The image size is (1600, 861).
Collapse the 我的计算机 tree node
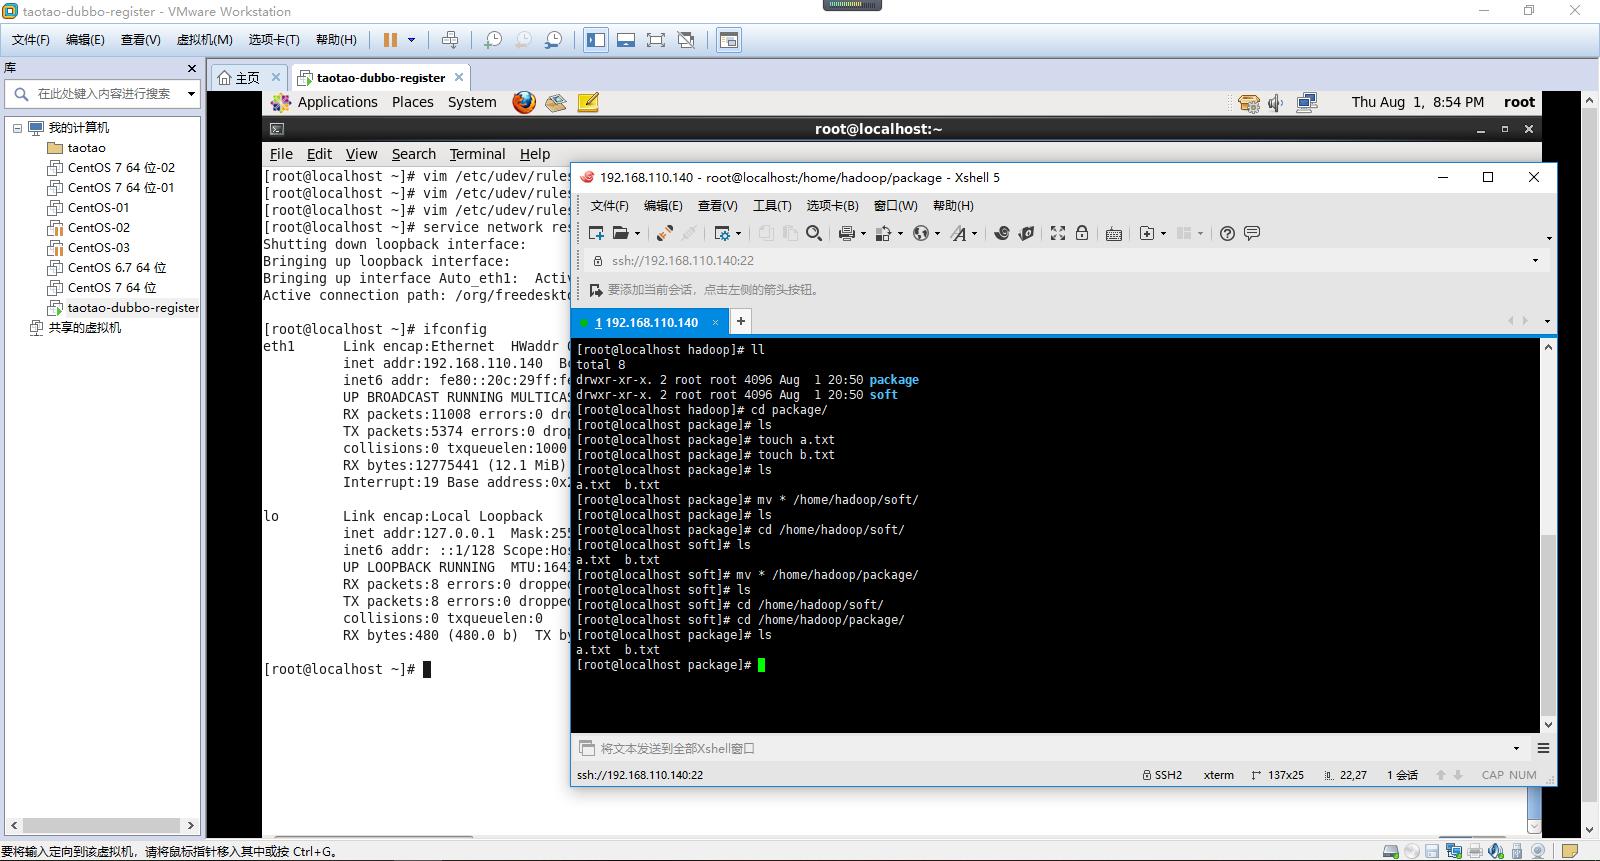[17, 128]
